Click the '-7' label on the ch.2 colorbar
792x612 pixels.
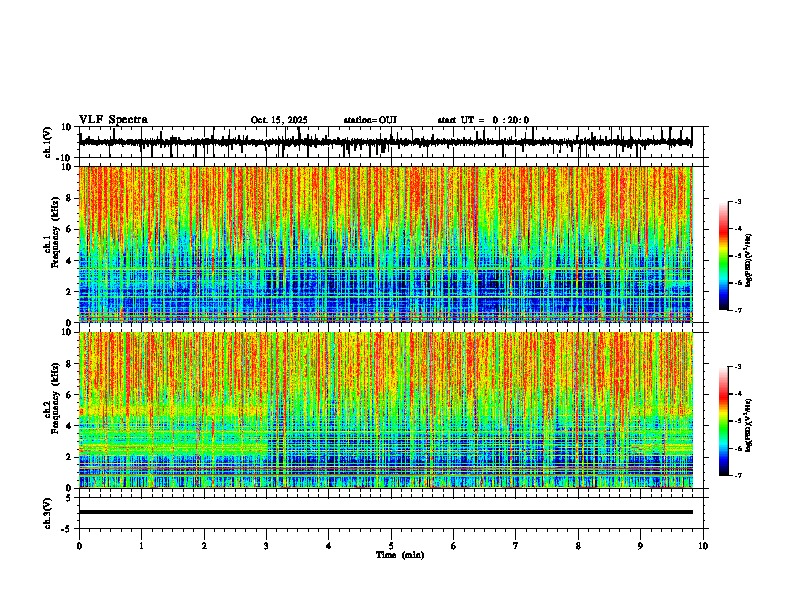pos(738,476)
